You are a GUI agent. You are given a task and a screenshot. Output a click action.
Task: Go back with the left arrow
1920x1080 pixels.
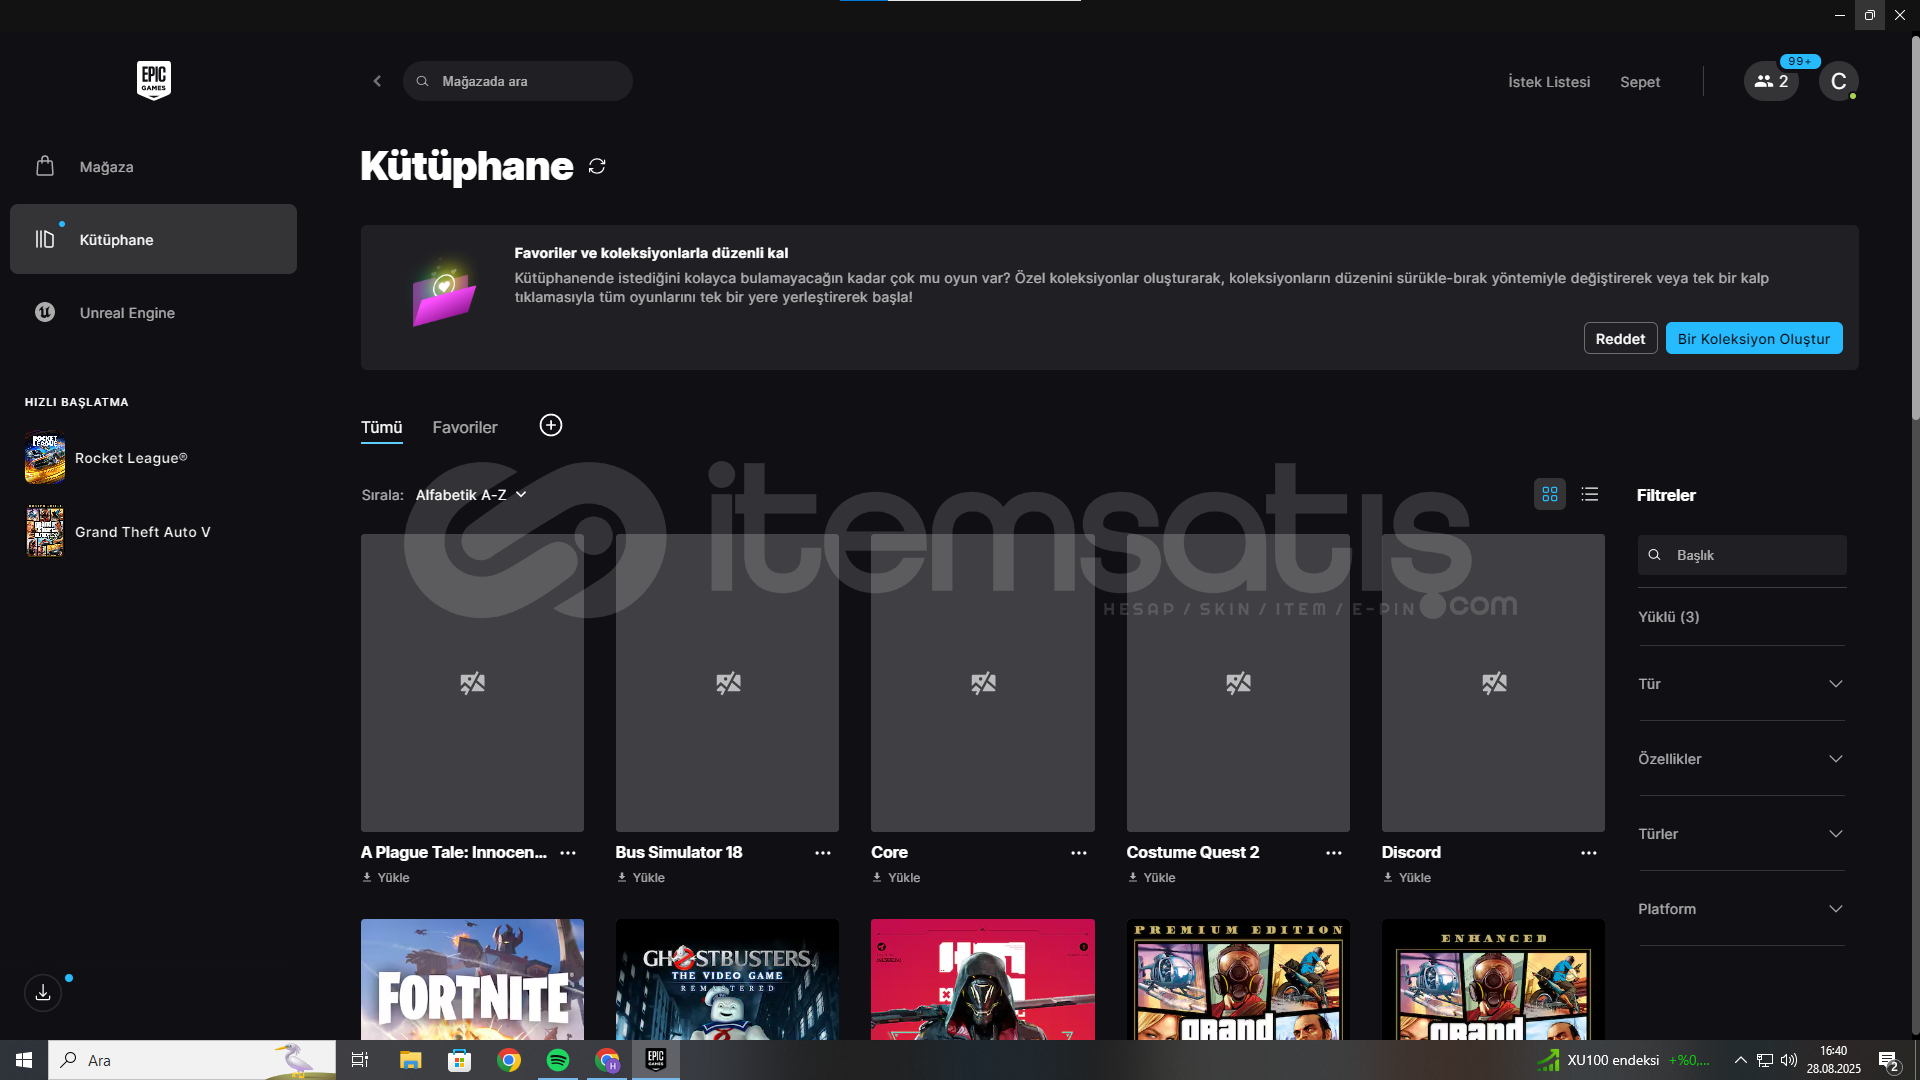click(x=377, y=81)
